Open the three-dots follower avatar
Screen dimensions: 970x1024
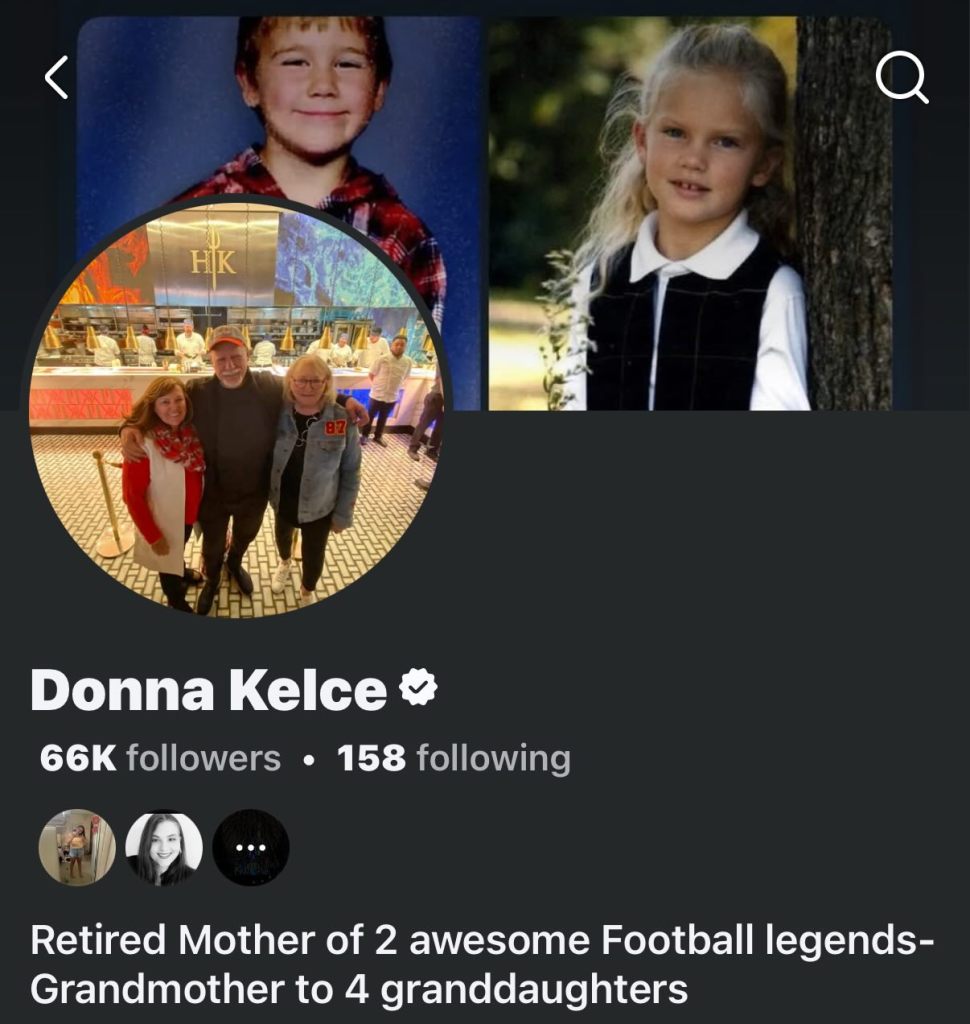251,848
